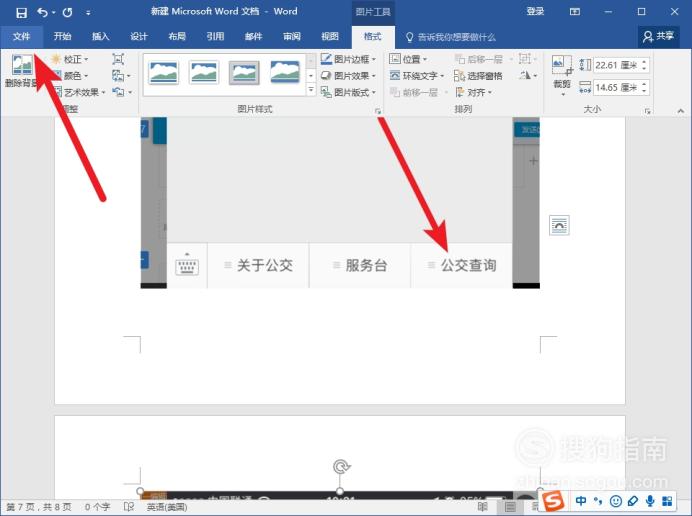The image size is (692, 516).
Task: Expand the full picture styles gallery
Action: (x=311, y=90)
